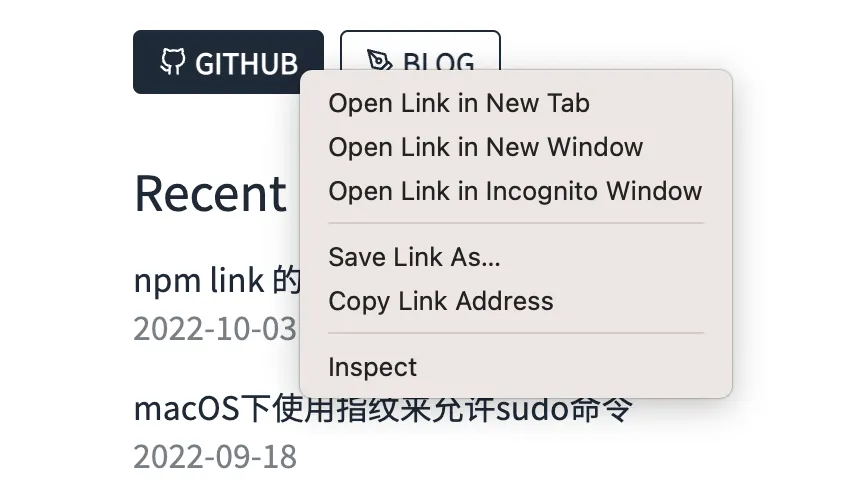Screen dimensions: 848x484
Task: Click the pen nib icon on Blog button
Action: 379,62
